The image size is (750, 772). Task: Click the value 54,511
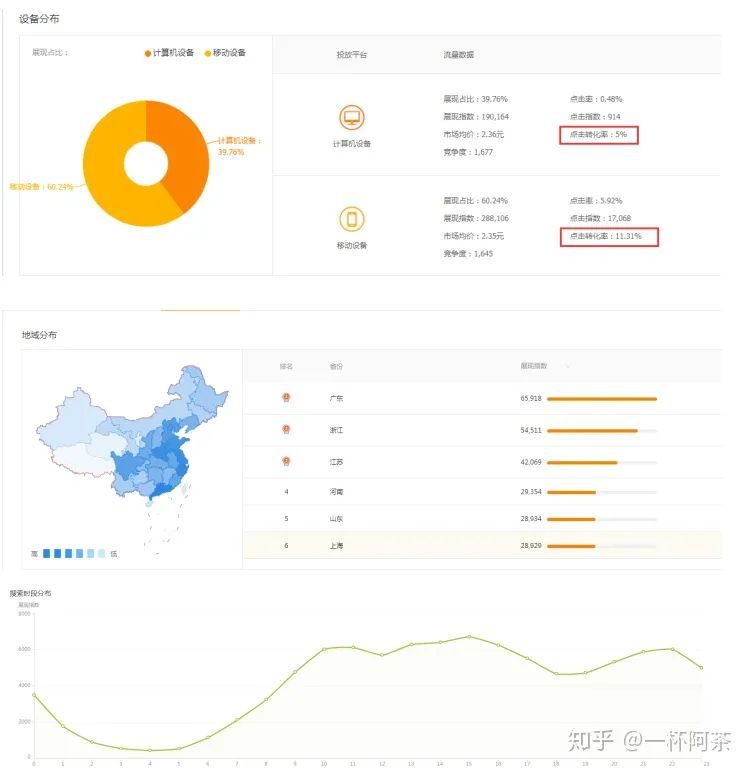531,430
